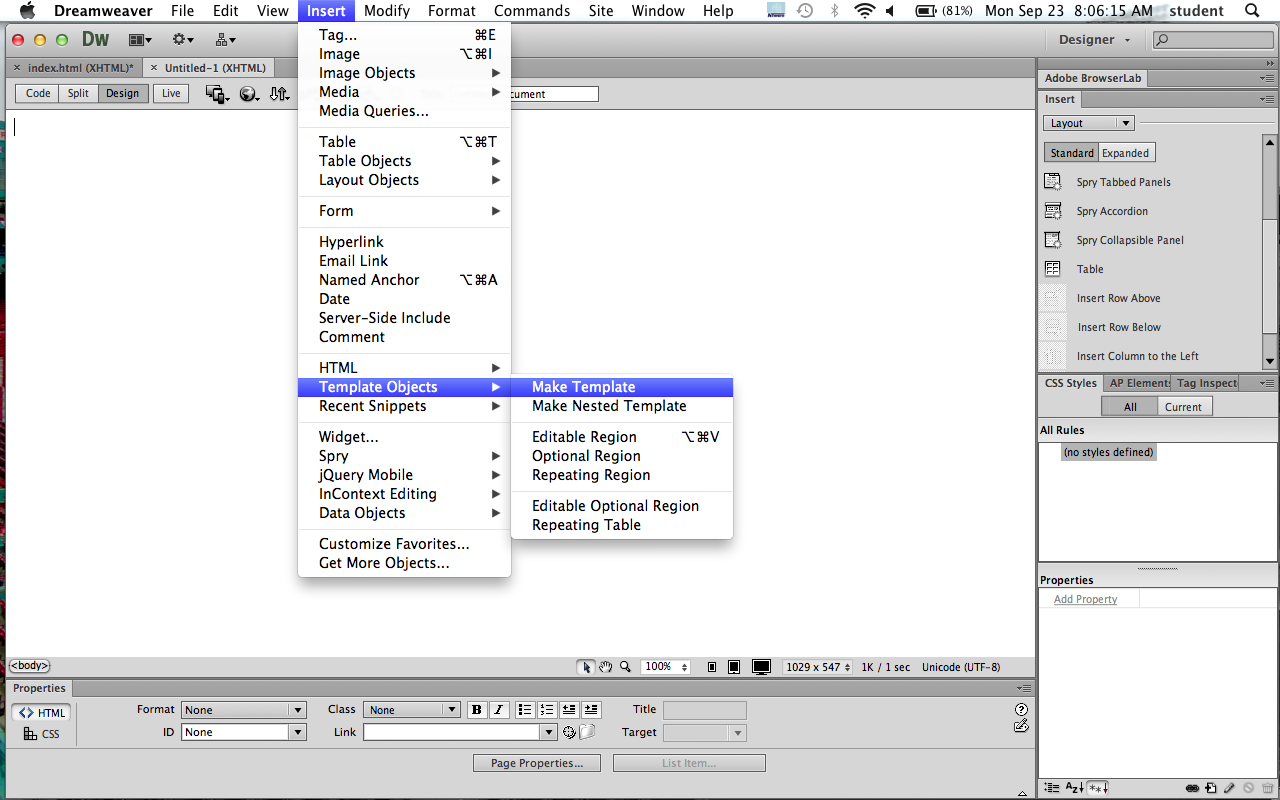Choose Editable Region from submenu
Viewport: 1280px width, 800px height.
622,437
